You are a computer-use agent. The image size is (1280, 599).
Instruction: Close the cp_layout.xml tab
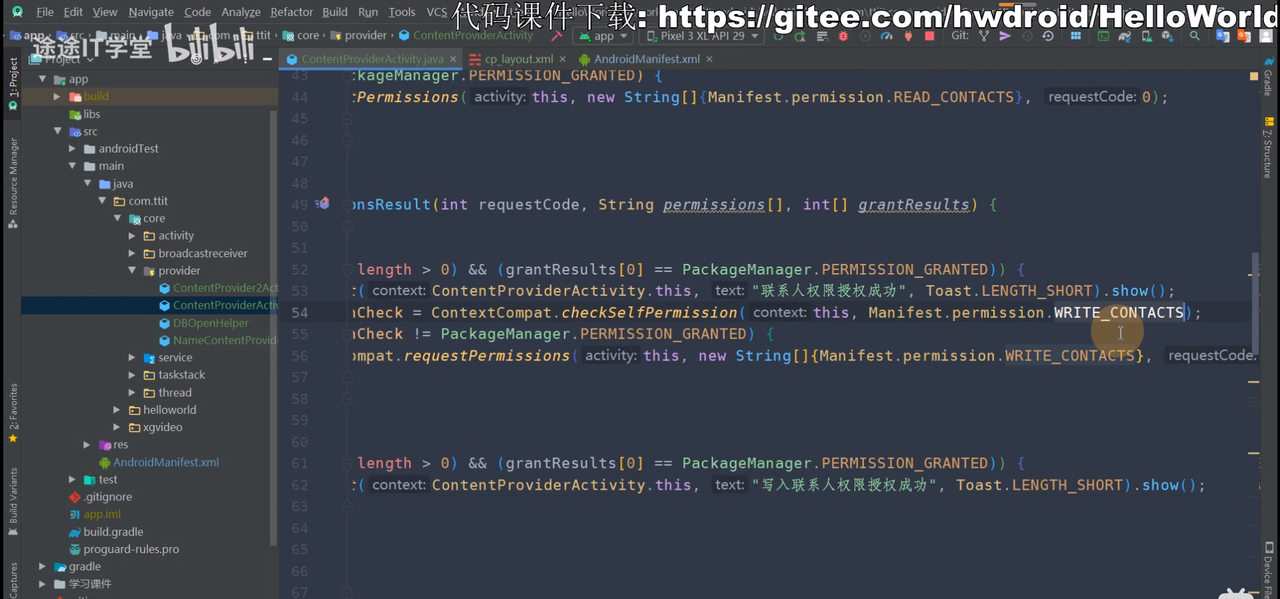pos(563,59)
